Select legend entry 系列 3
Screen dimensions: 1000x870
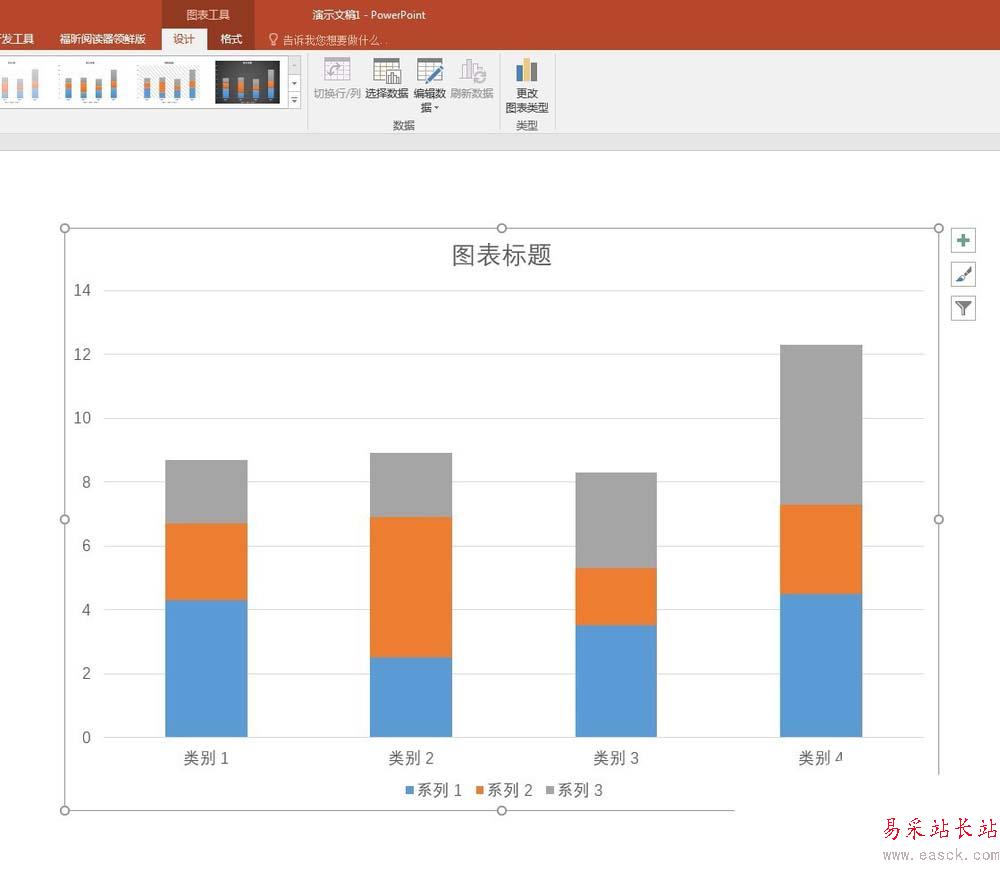580,790
